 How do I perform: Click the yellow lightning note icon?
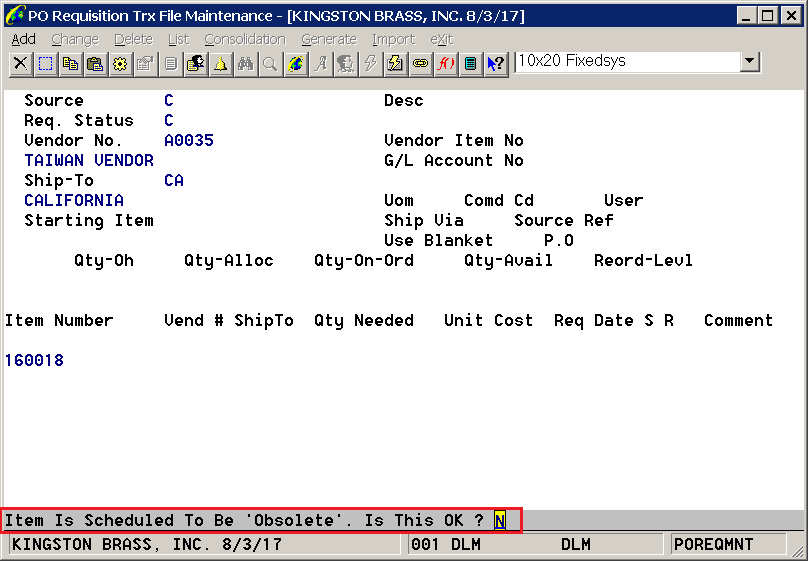click(395, 64)
